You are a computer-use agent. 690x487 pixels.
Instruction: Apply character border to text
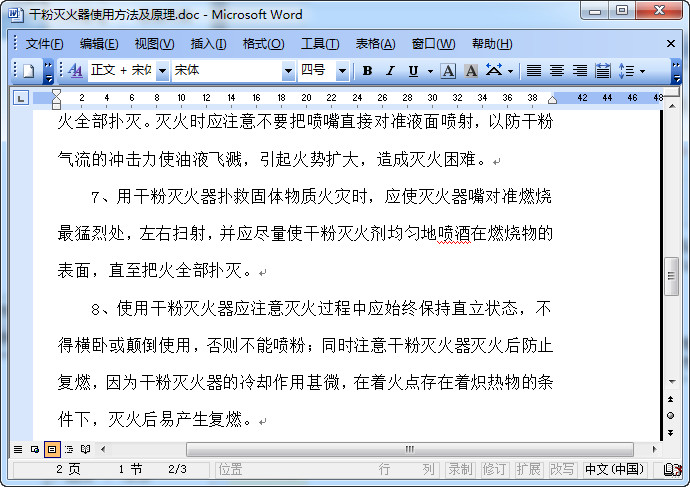coord(448,71)
